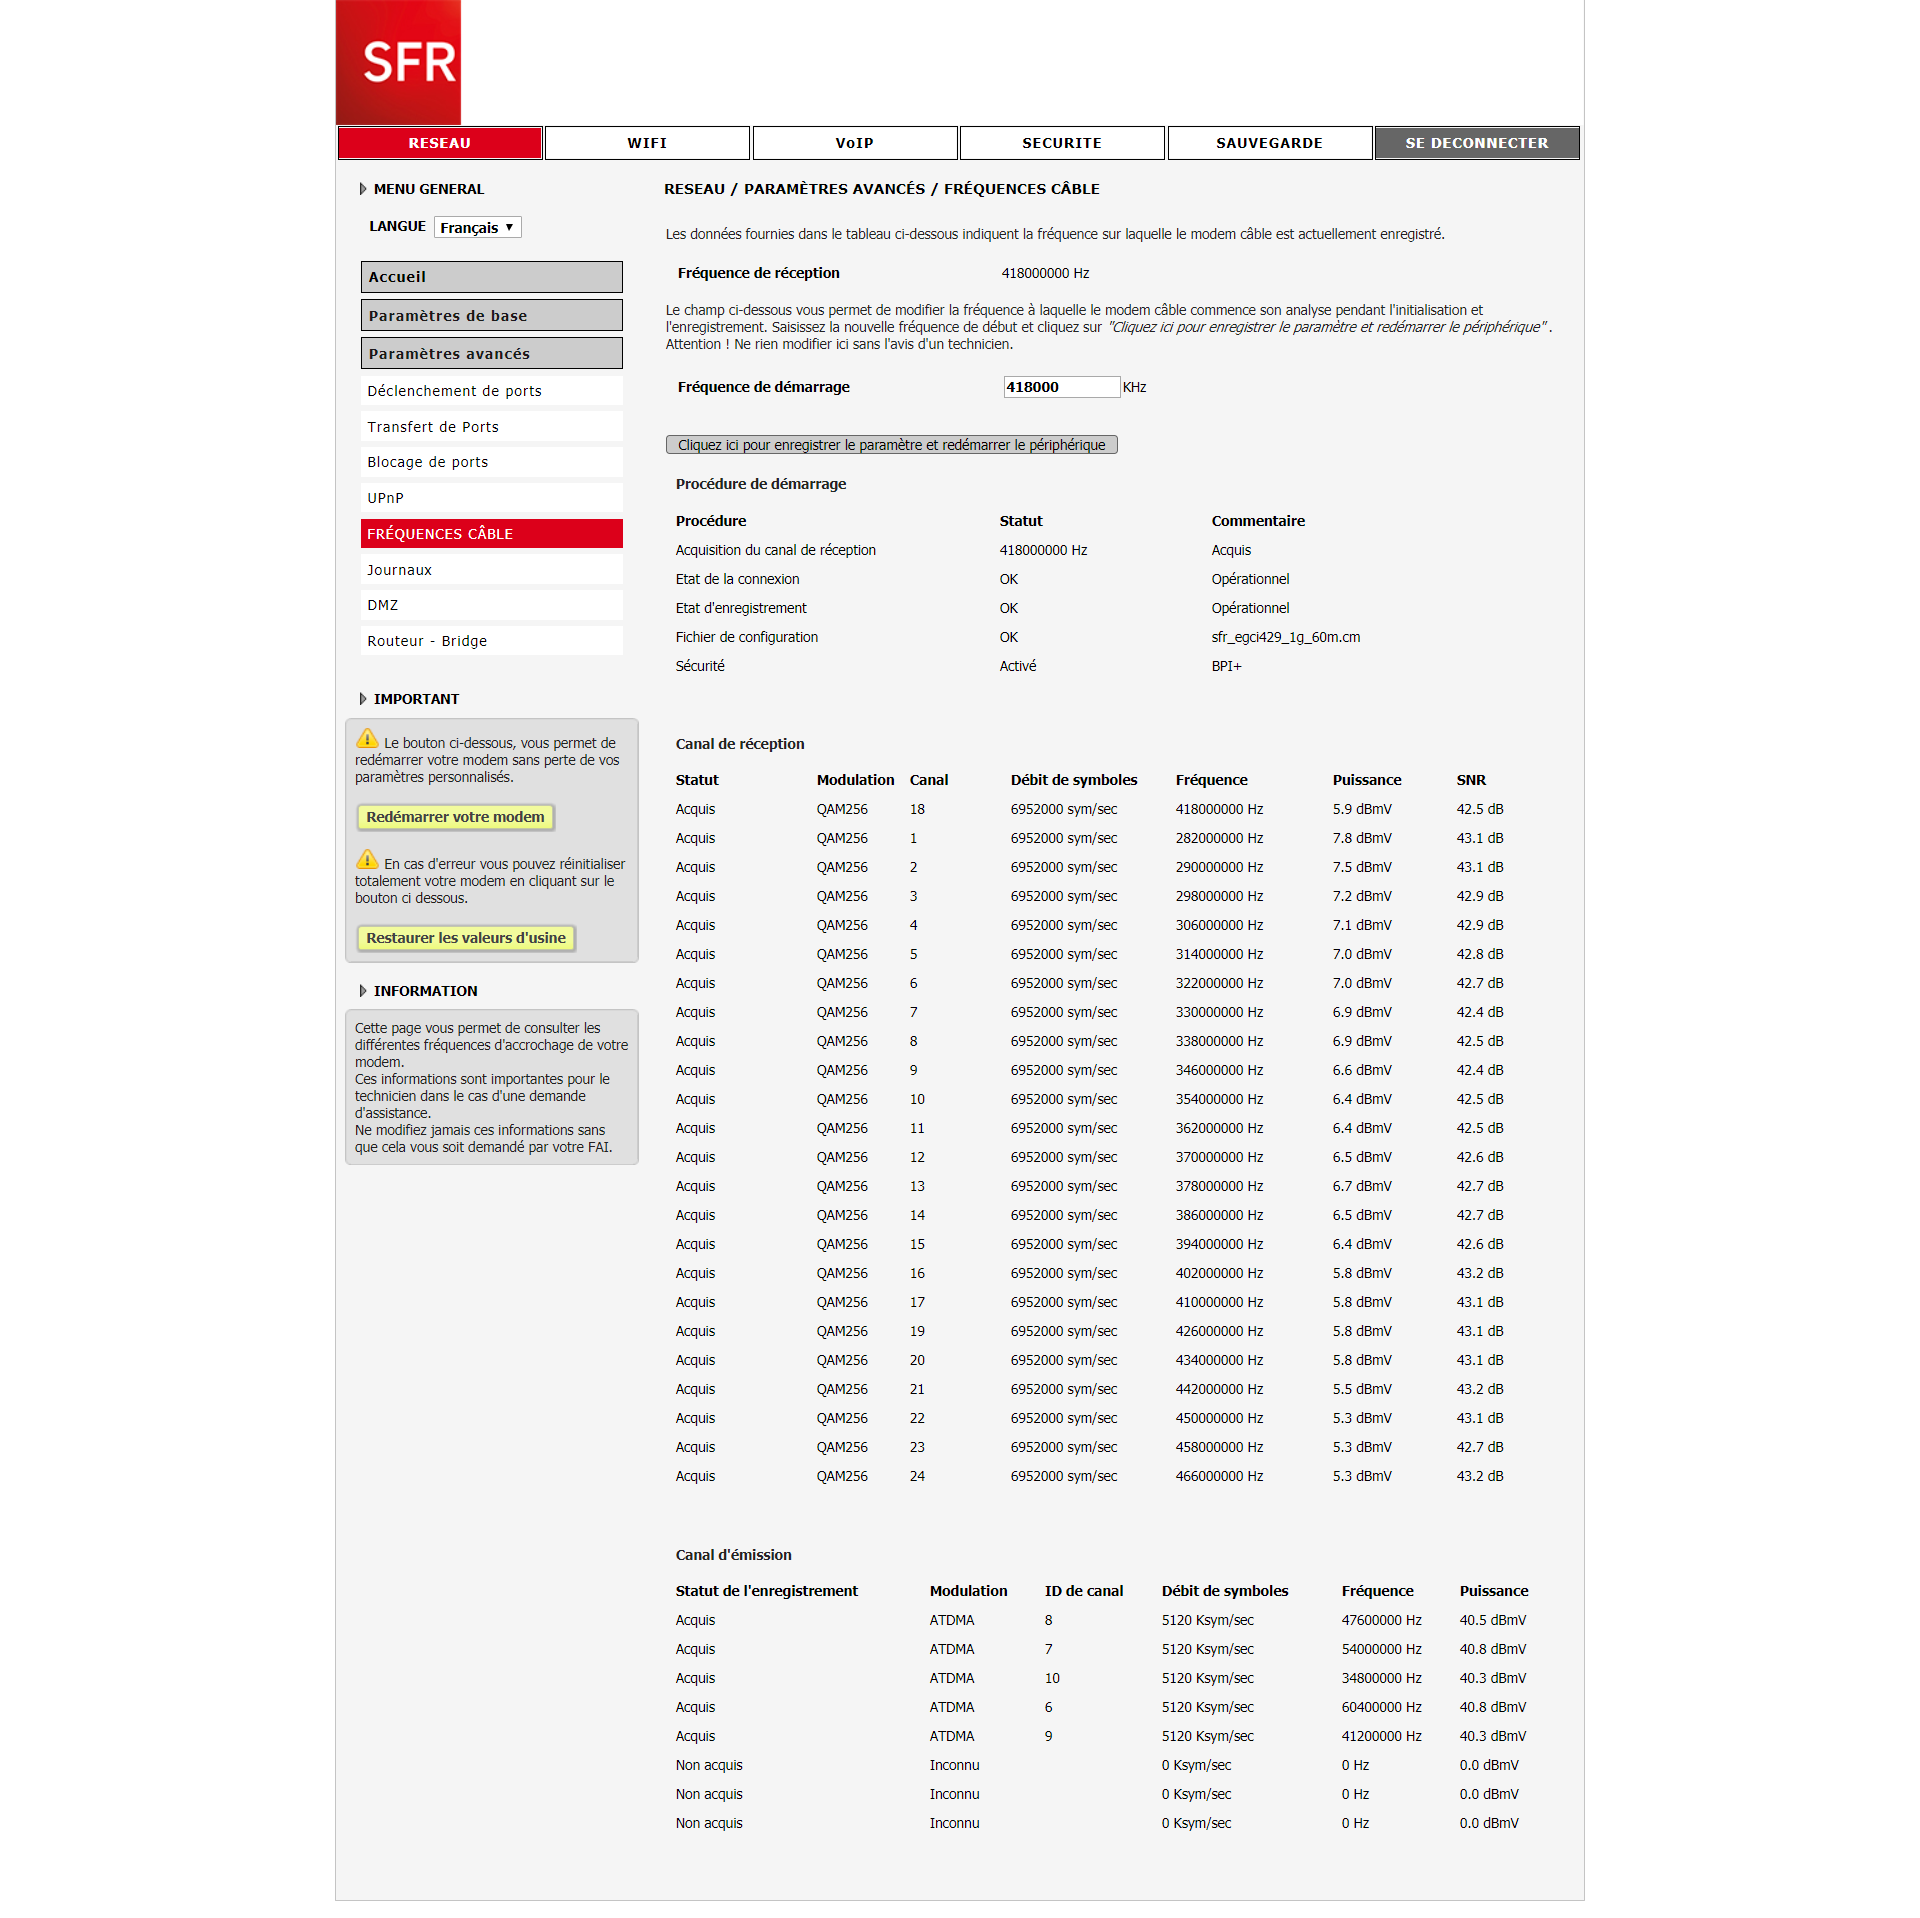The width and height of the screenshot is (1920, 1918).
Task: Select the Fréquence de démarrage input field
Action: (x=1062, y=387)
